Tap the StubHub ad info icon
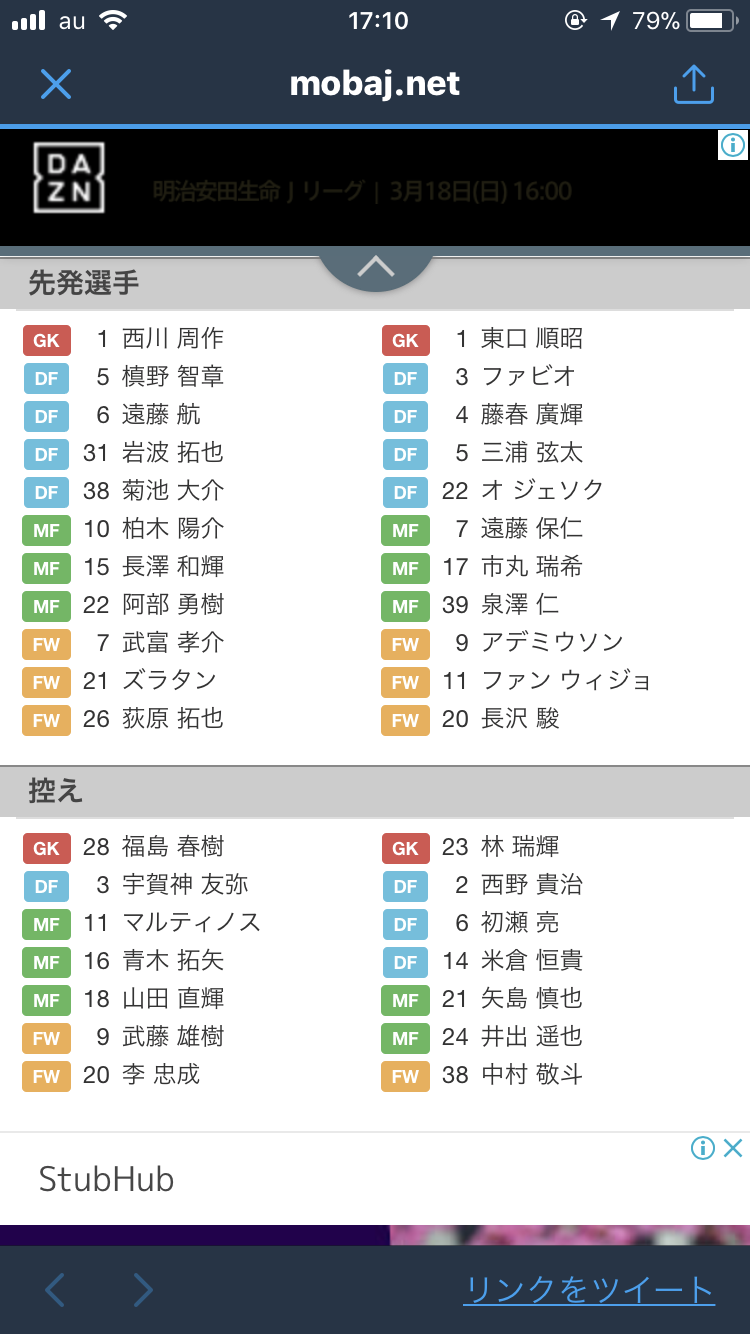This screenshot has width=750, height=1334. (x=703, y=1147)
